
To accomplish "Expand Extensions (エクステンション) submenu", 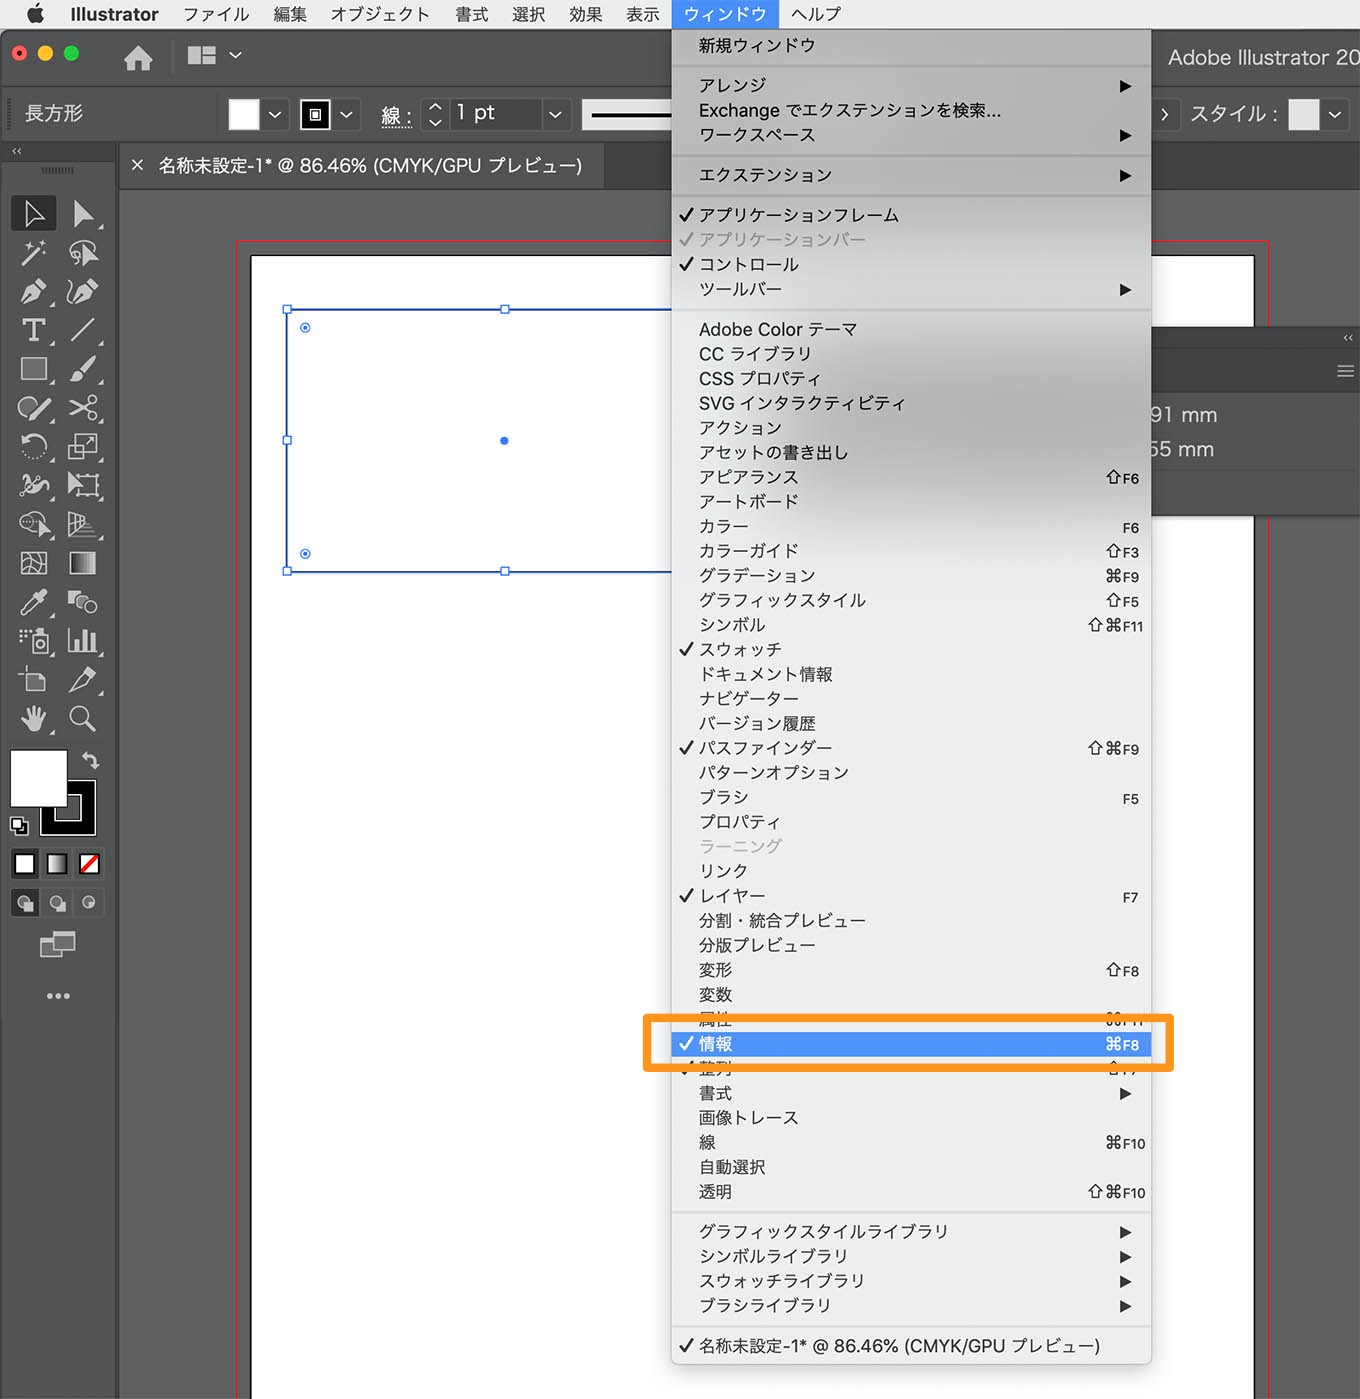I will (x=911, y=175).
